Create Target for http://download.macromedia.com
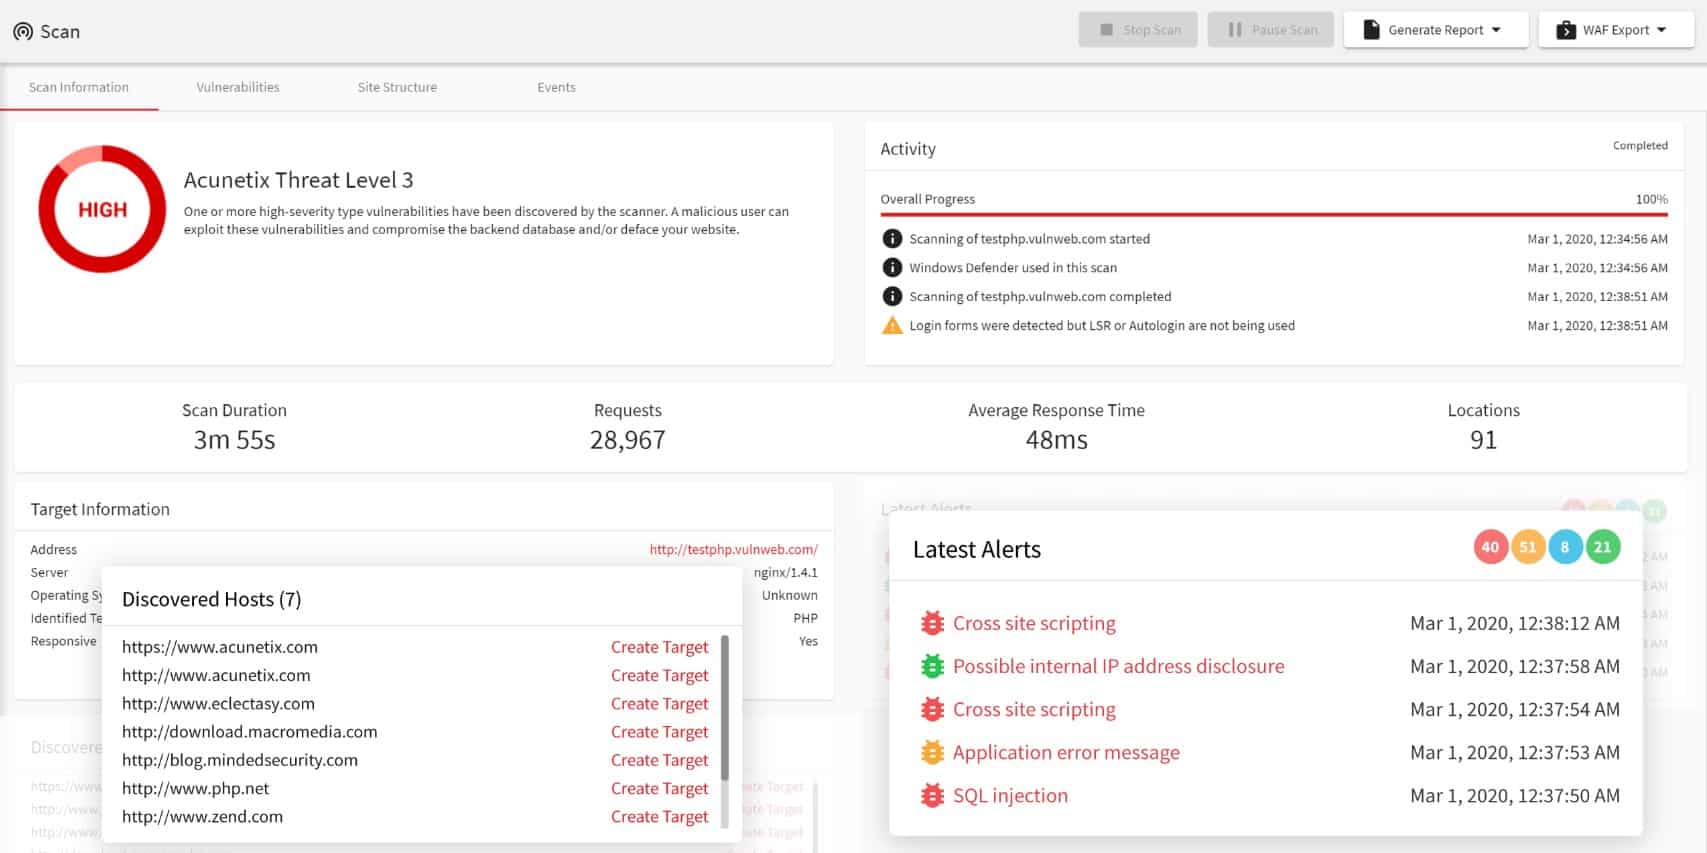Viewport: 1707px width, 853px height. coord(659,732)
